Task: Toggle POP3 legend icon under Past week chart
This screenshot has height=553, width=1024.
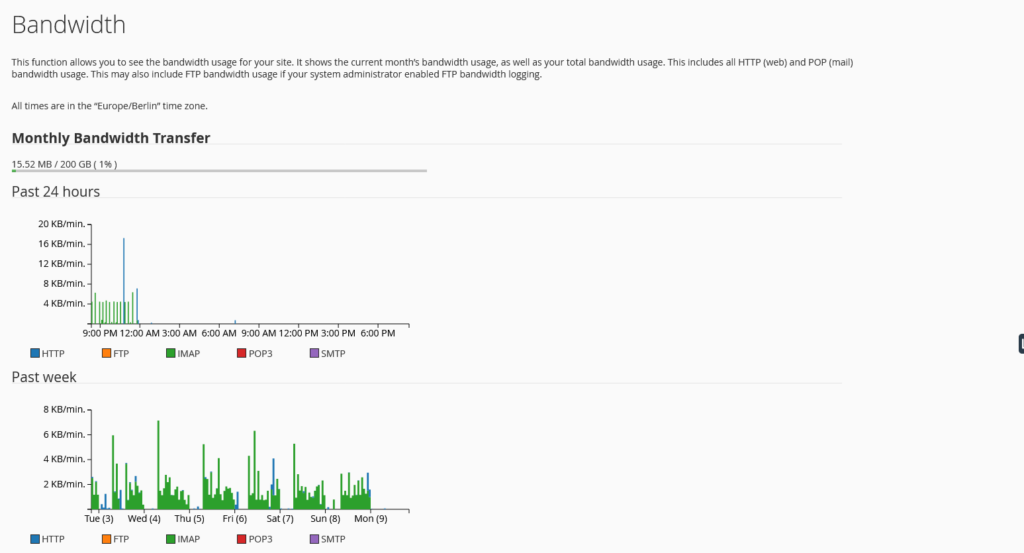Action: click(x=241, y=539)
